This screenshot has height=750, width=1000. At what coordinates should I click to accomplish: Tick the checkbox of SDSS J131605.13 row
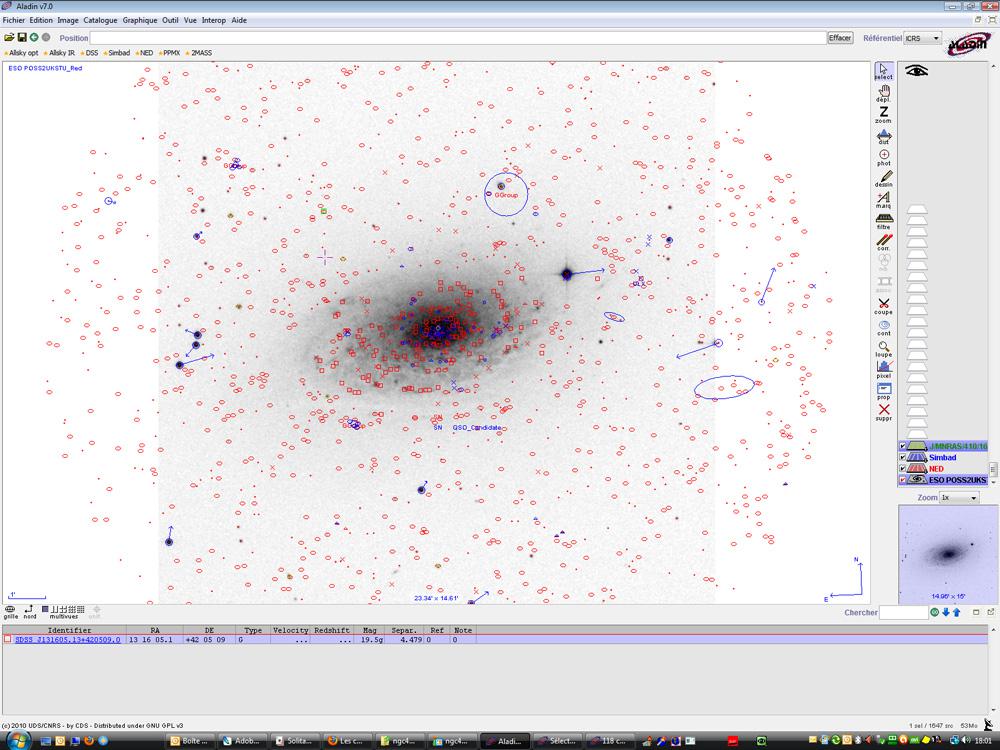coord(8,639)
